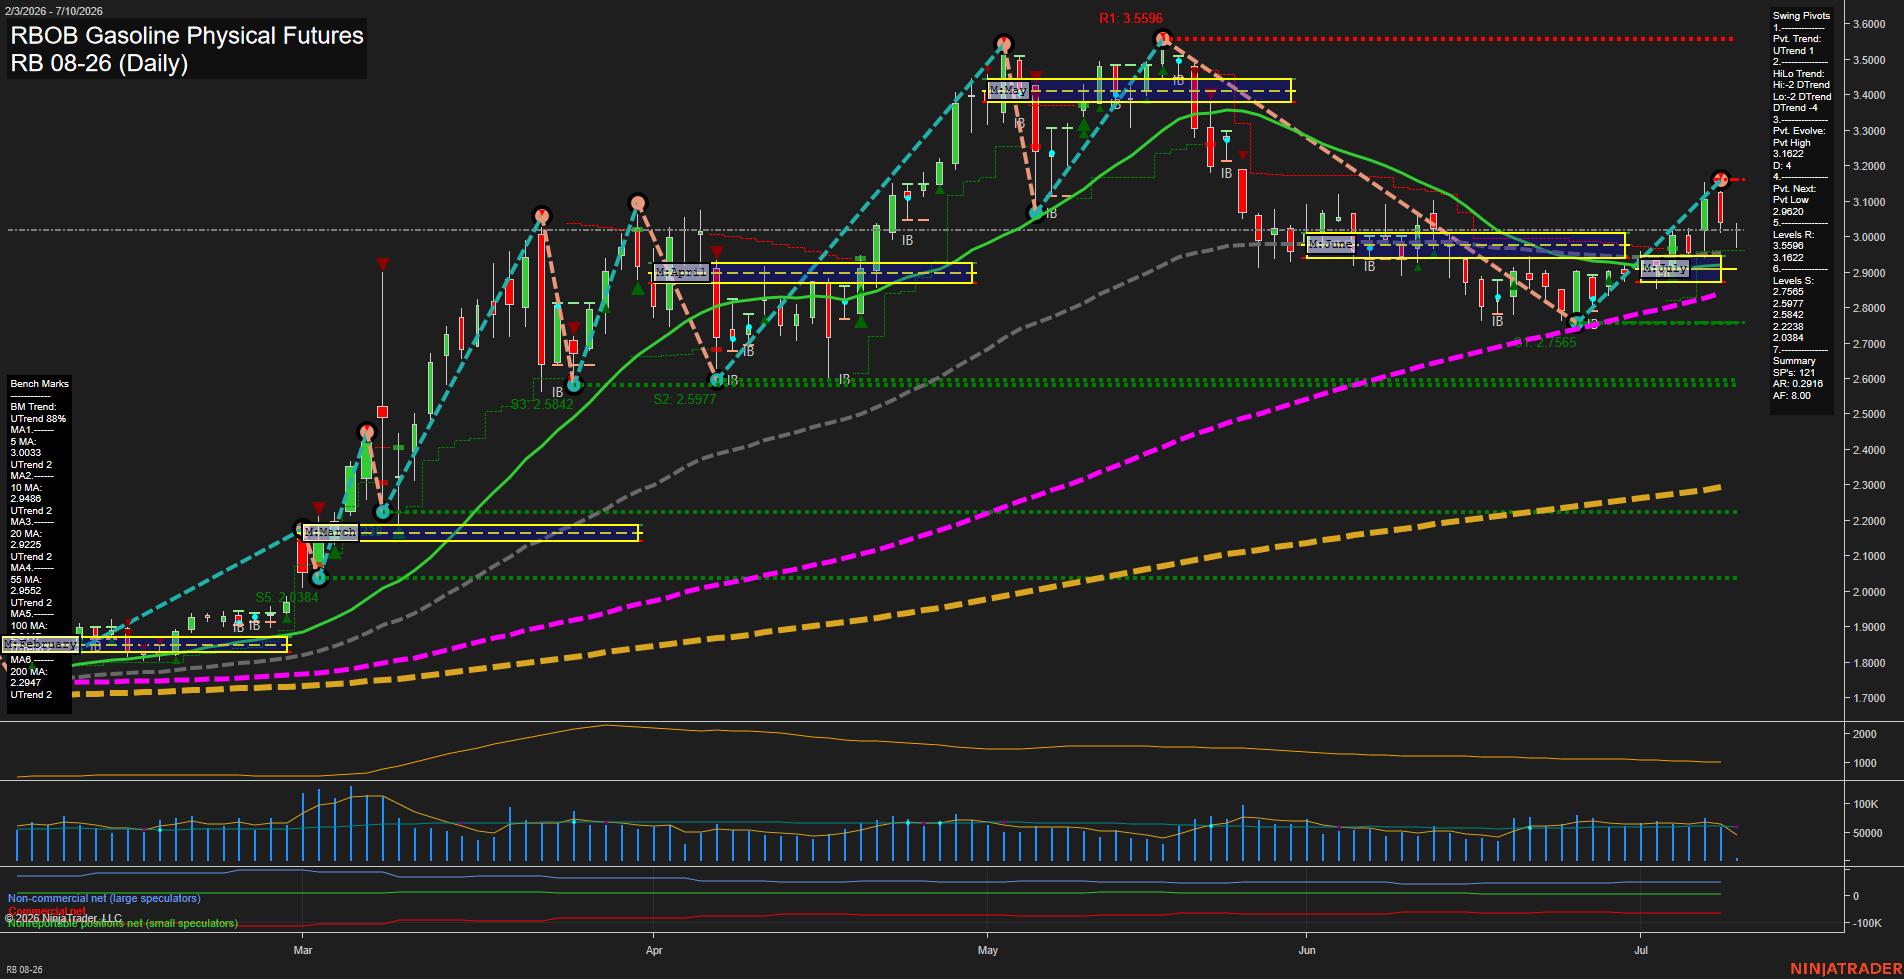Select the swing low circle at the 2.7565 label
Image resolution: width=1904 pixels, height=979 pixels.
click(x=1577, y=322)
